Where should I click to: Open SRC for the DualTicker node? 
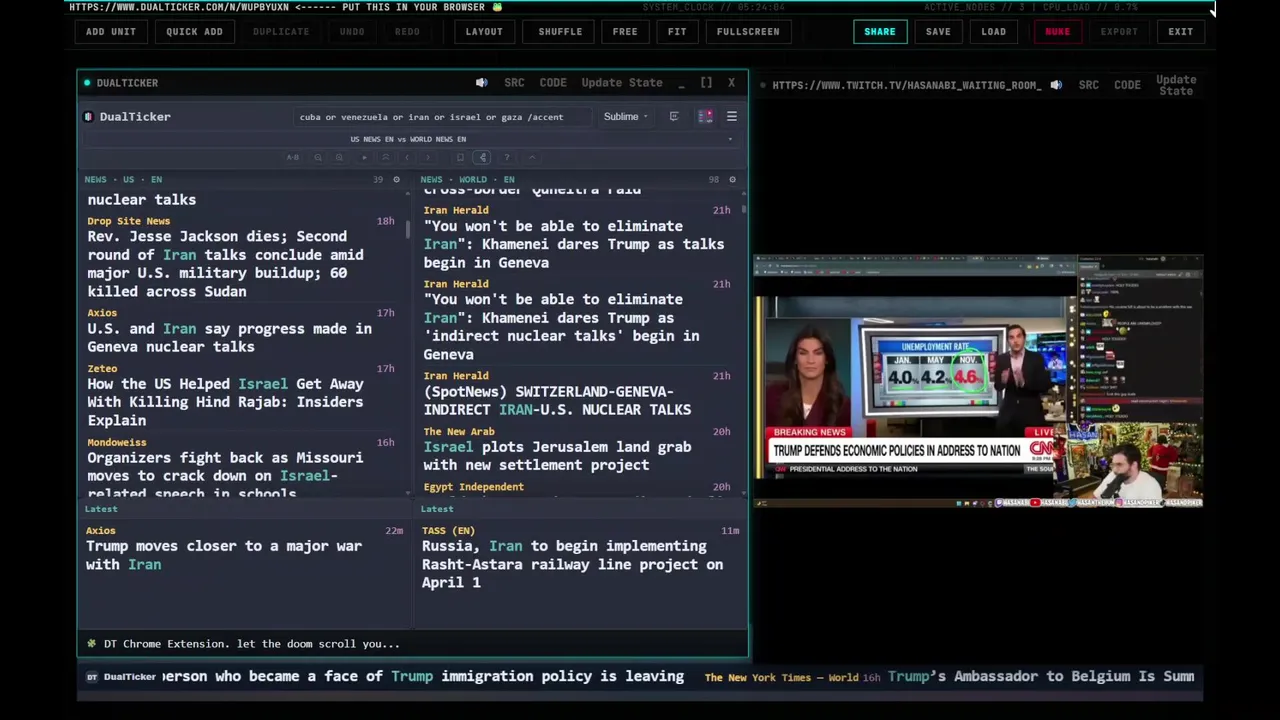pyautogui.click(x=514, y=83)
